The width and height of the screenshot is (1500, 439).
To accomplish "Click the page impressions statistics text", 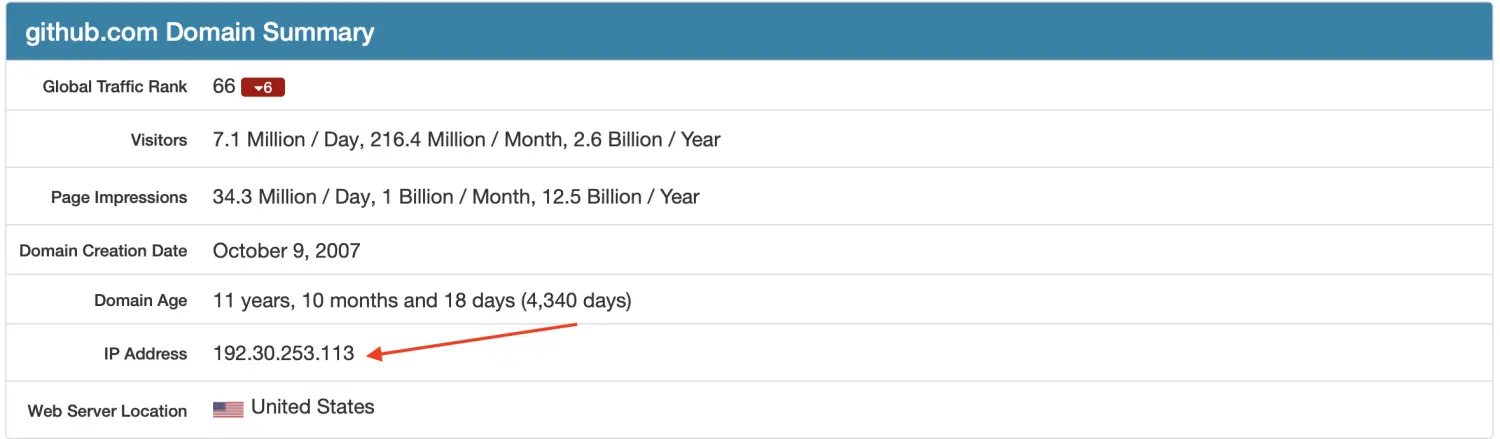I will [455, 196].
